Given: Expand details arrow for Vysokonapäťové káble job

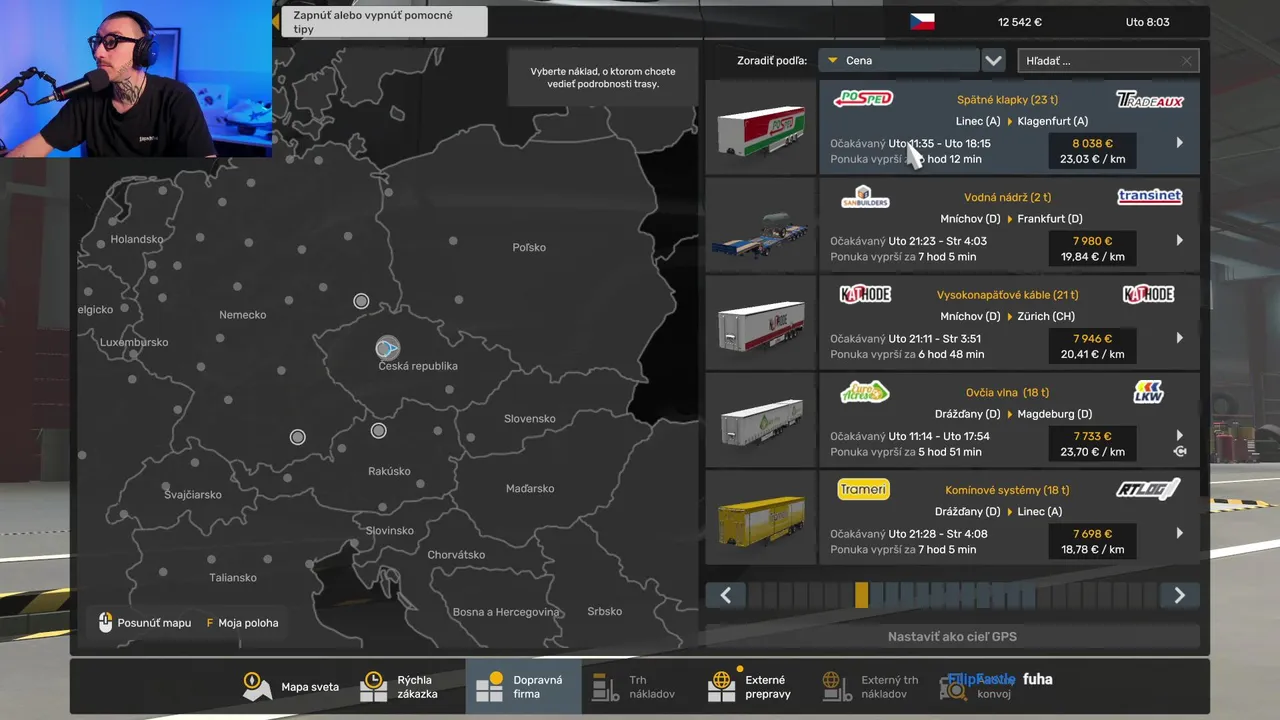Looking at the screenshot, I should tap(1180, 338).
